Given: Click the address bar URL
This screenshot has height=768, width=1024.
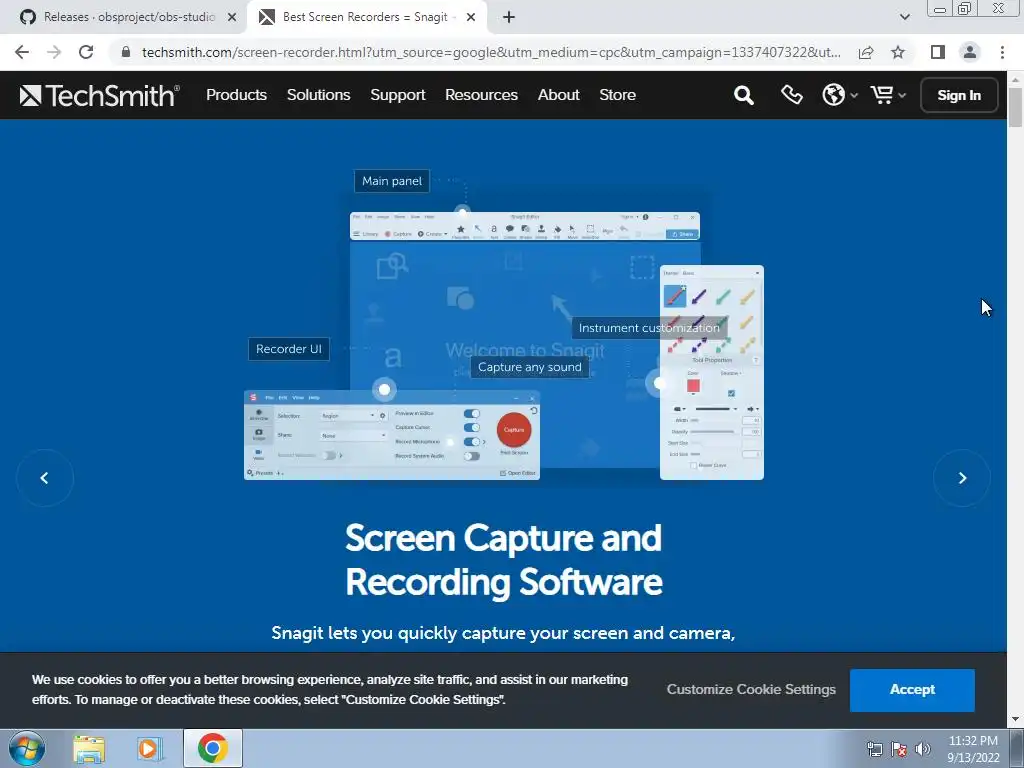Looking at the screenshot, I should click(491, 52).
